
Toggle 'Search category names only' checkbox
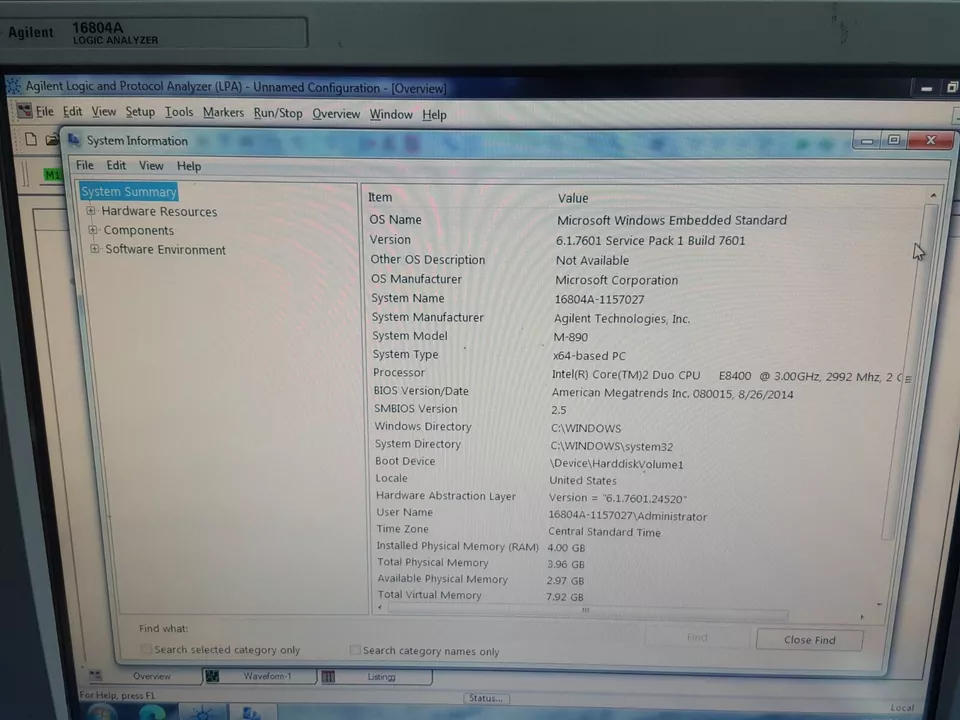click(354, 650)
